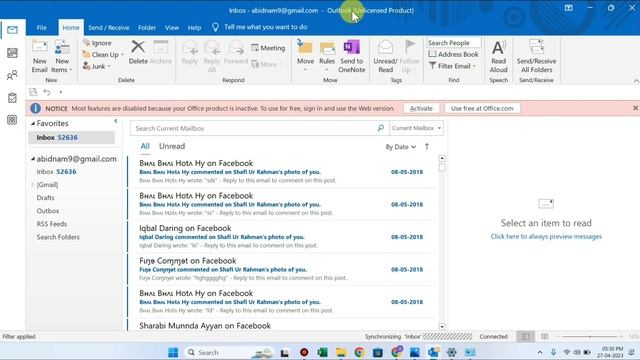Open the More respond options

coord(267,64)
